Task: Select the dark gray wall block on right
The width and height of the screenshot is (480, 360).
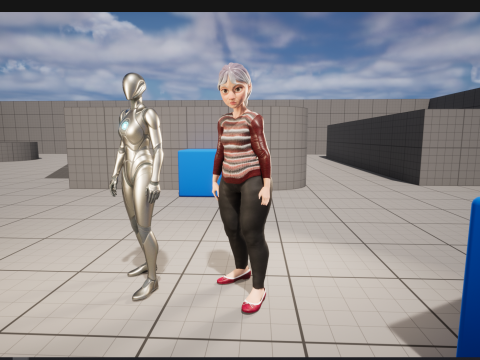Action: (x=377, y=148)
